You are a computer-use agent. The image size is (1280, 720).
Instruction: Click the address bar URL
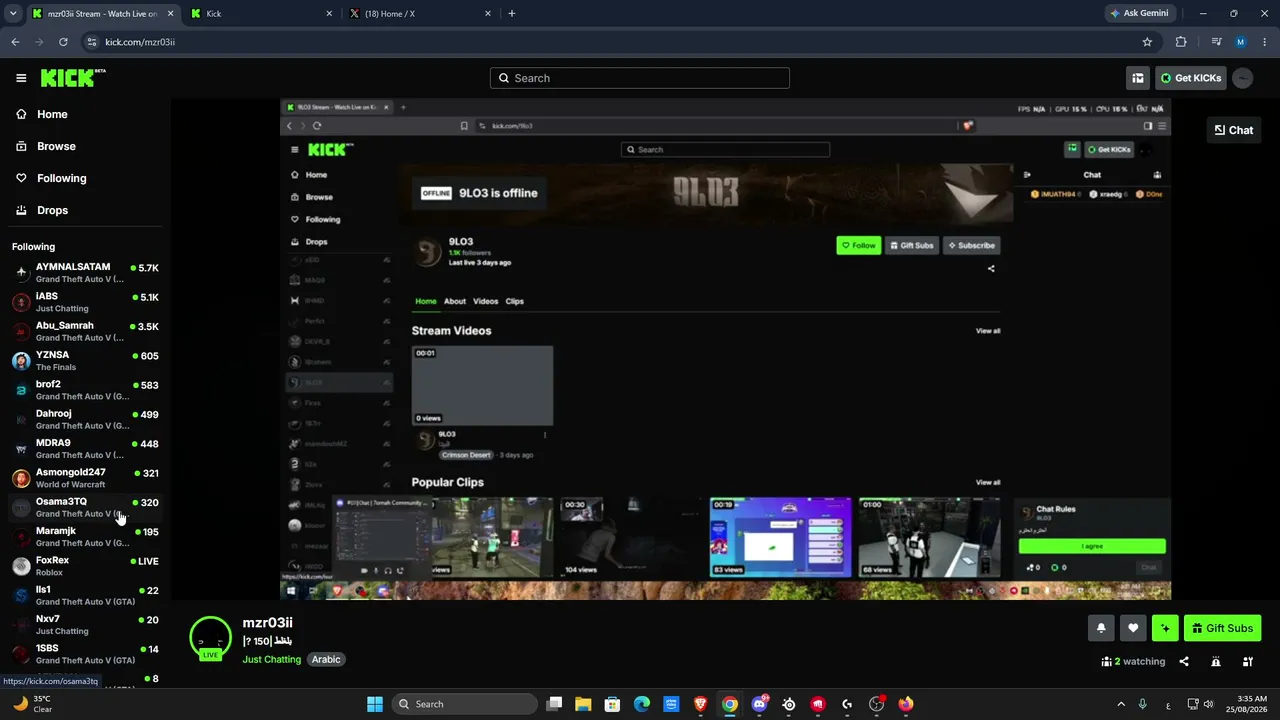[140, 42]
